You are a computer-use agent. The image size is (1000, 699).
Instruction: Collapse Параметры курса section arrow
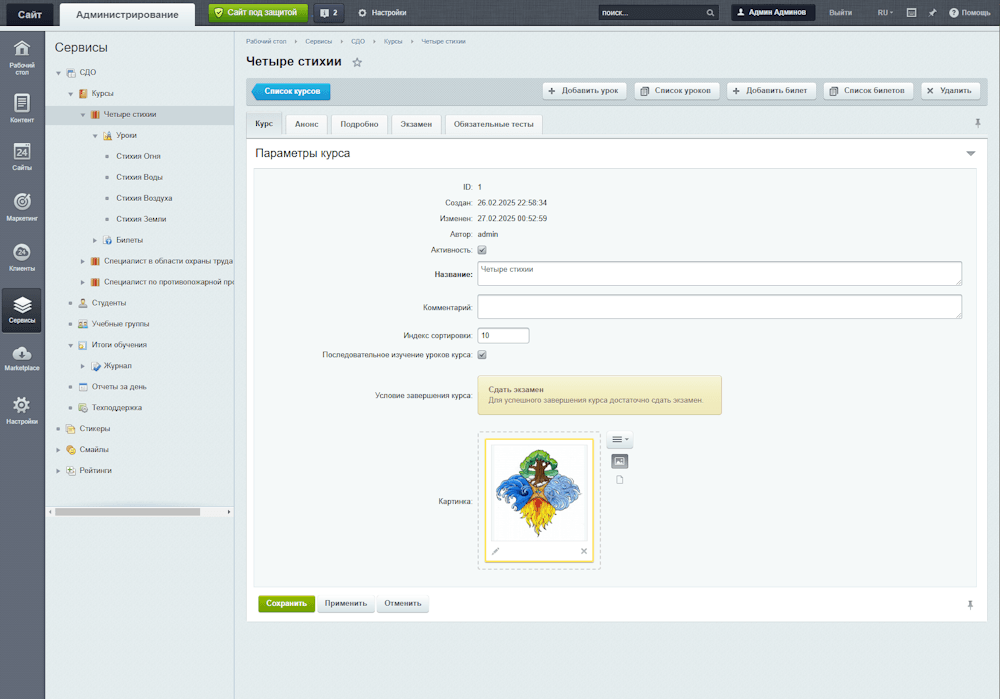(971, 153)
